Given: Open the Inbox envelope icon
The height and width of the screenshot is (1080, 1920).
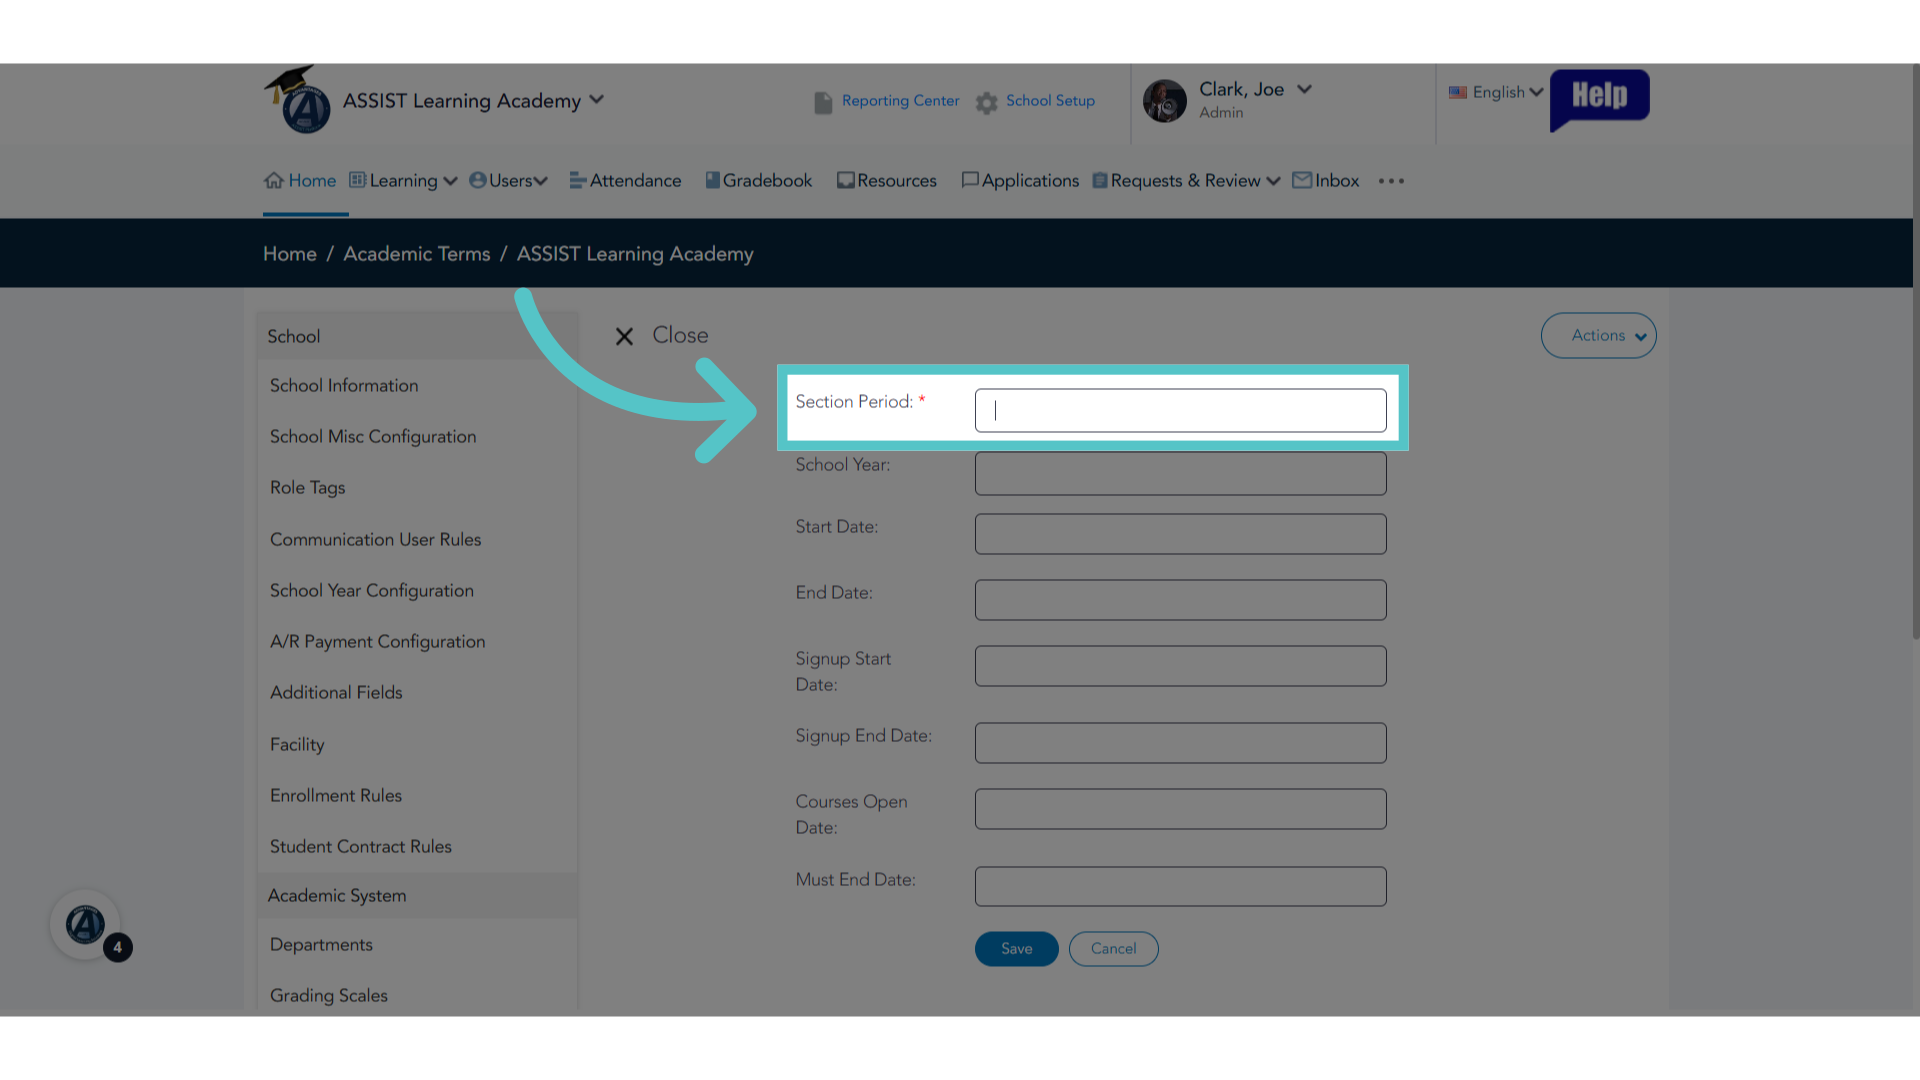Looking at the screenshot, I should pyautogui.click(x=1302, y=180).
